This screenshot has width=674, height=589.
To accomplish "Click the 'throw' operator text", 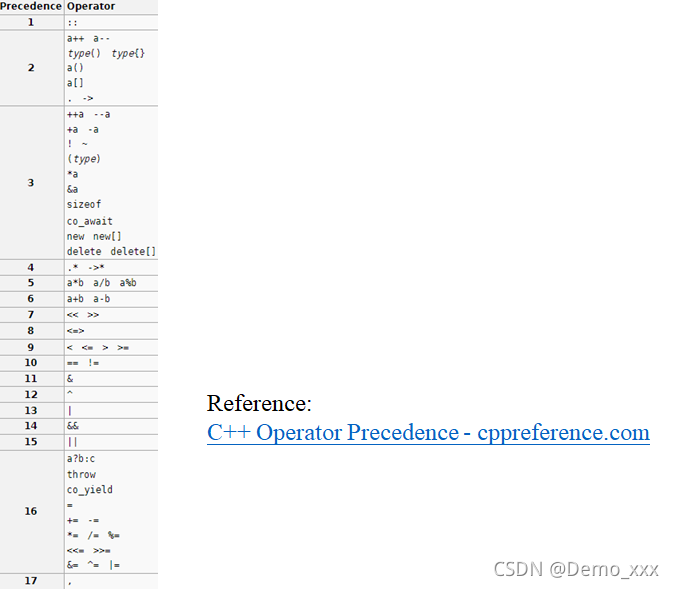I will 81,474.
